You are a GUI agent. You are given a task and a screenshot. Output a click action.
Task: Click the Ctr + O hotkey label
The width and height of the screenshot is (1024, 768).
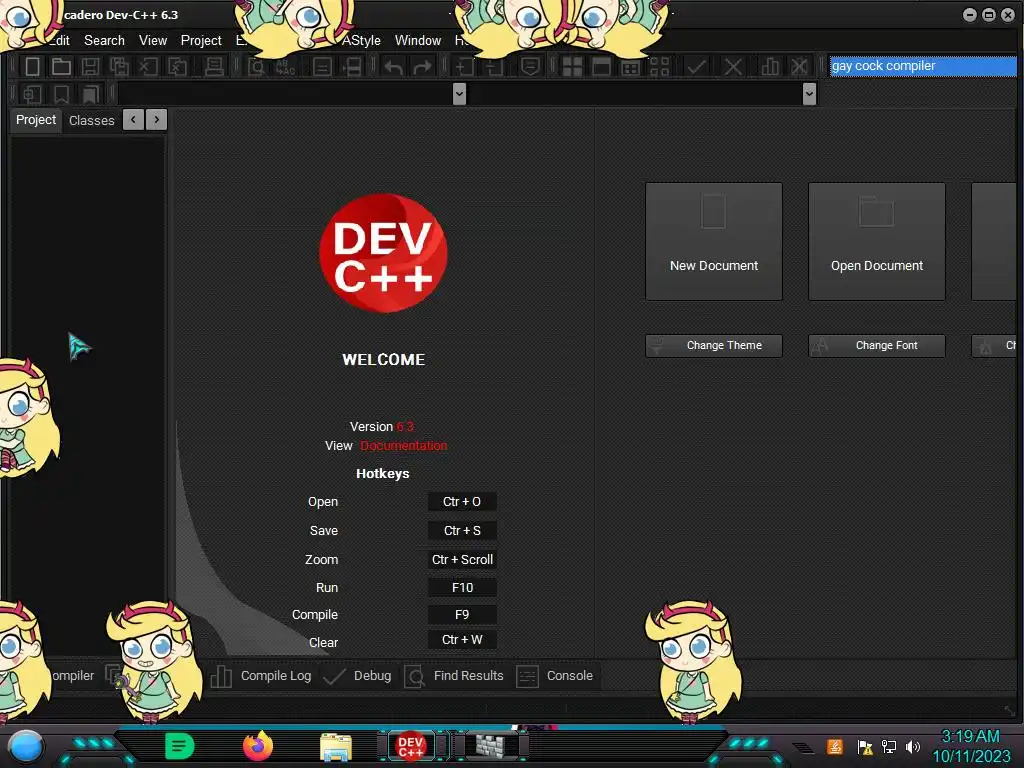pos(462,502)
